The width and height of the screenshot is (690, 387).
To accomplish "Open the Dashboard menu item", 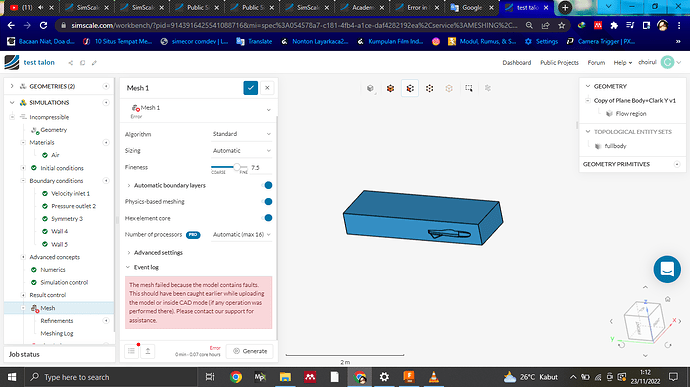I will coord(517,63).
